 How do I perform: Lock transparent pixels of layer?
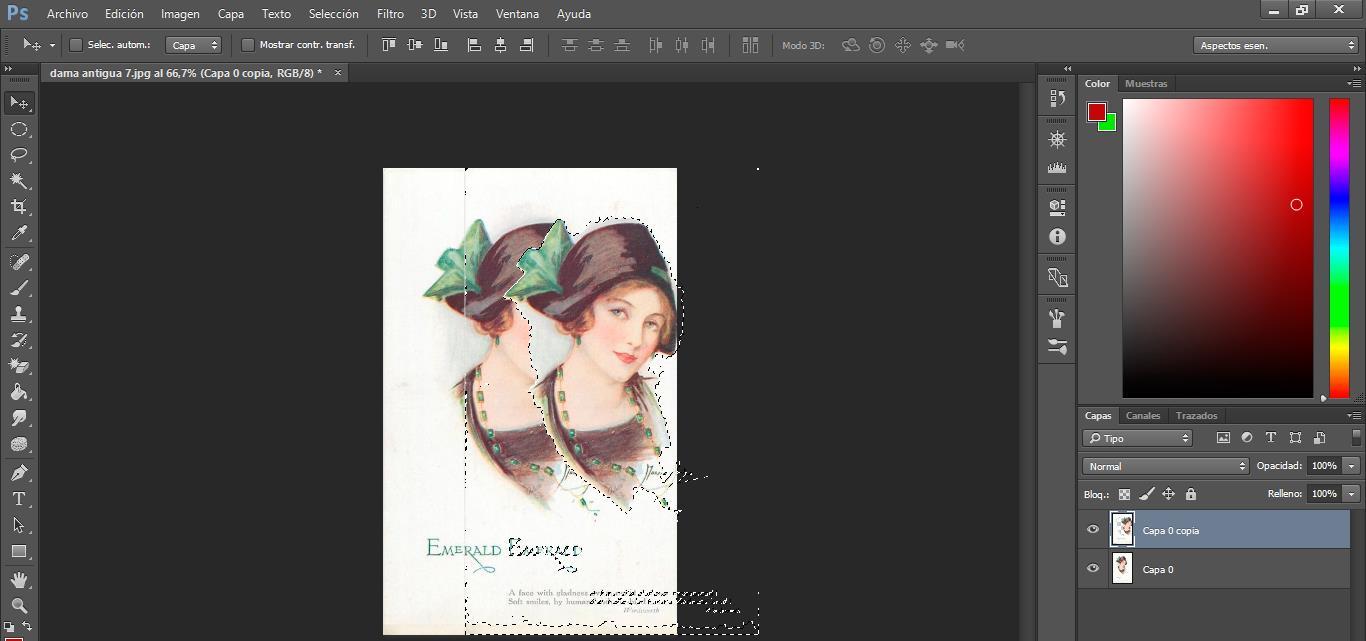(x=1124, y=494)
